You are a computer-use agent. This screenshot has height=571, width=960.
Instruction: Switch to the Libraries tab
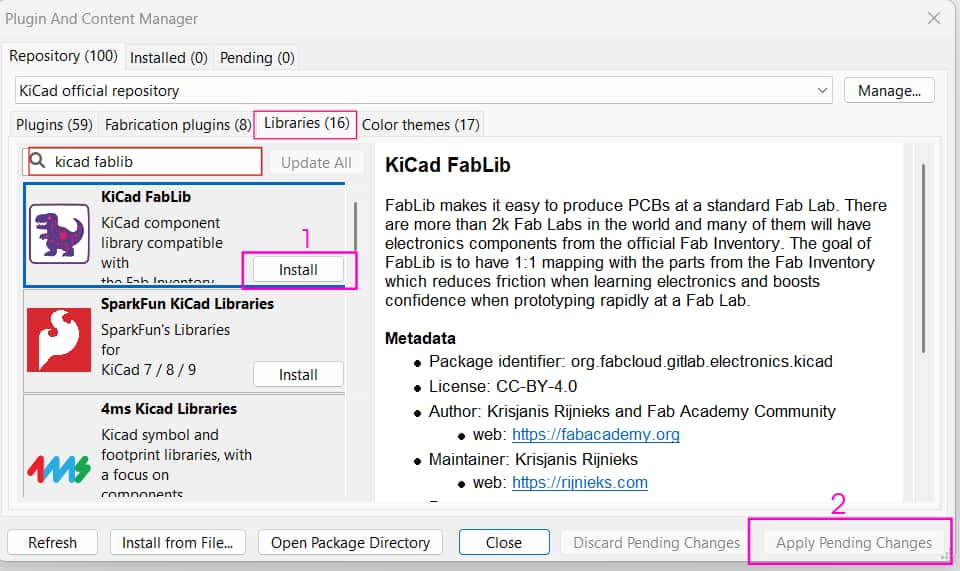306,123
